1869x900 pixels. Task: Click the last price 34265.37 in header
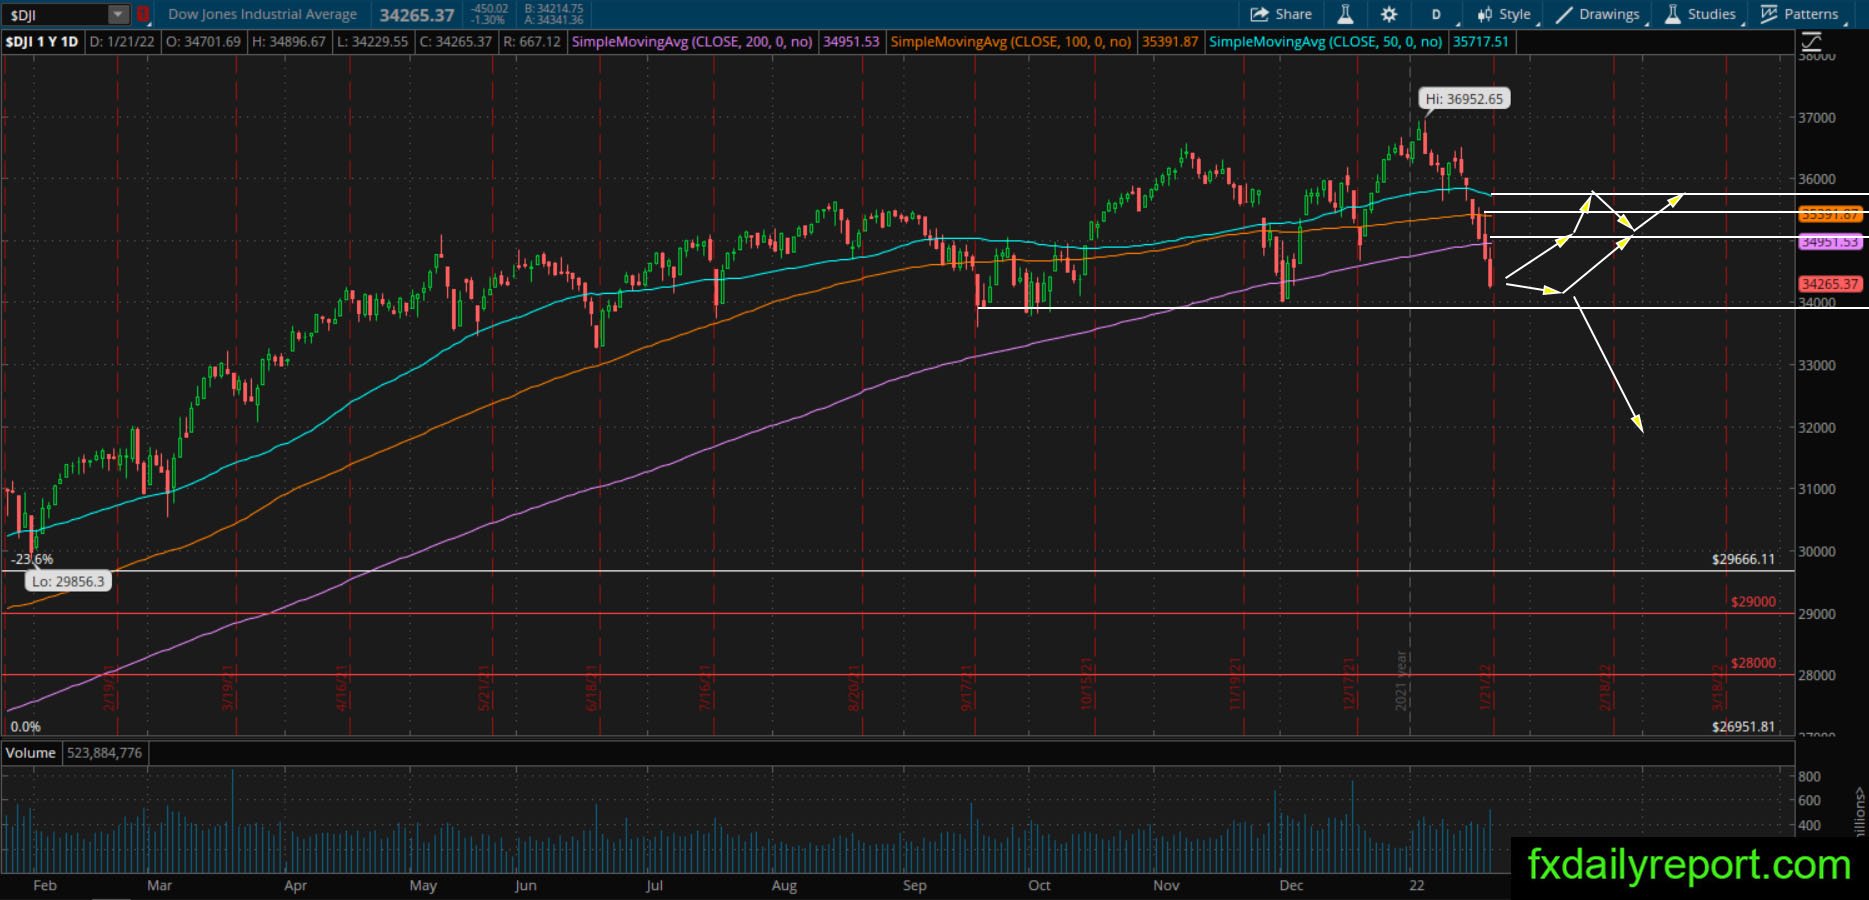(417, 15)
